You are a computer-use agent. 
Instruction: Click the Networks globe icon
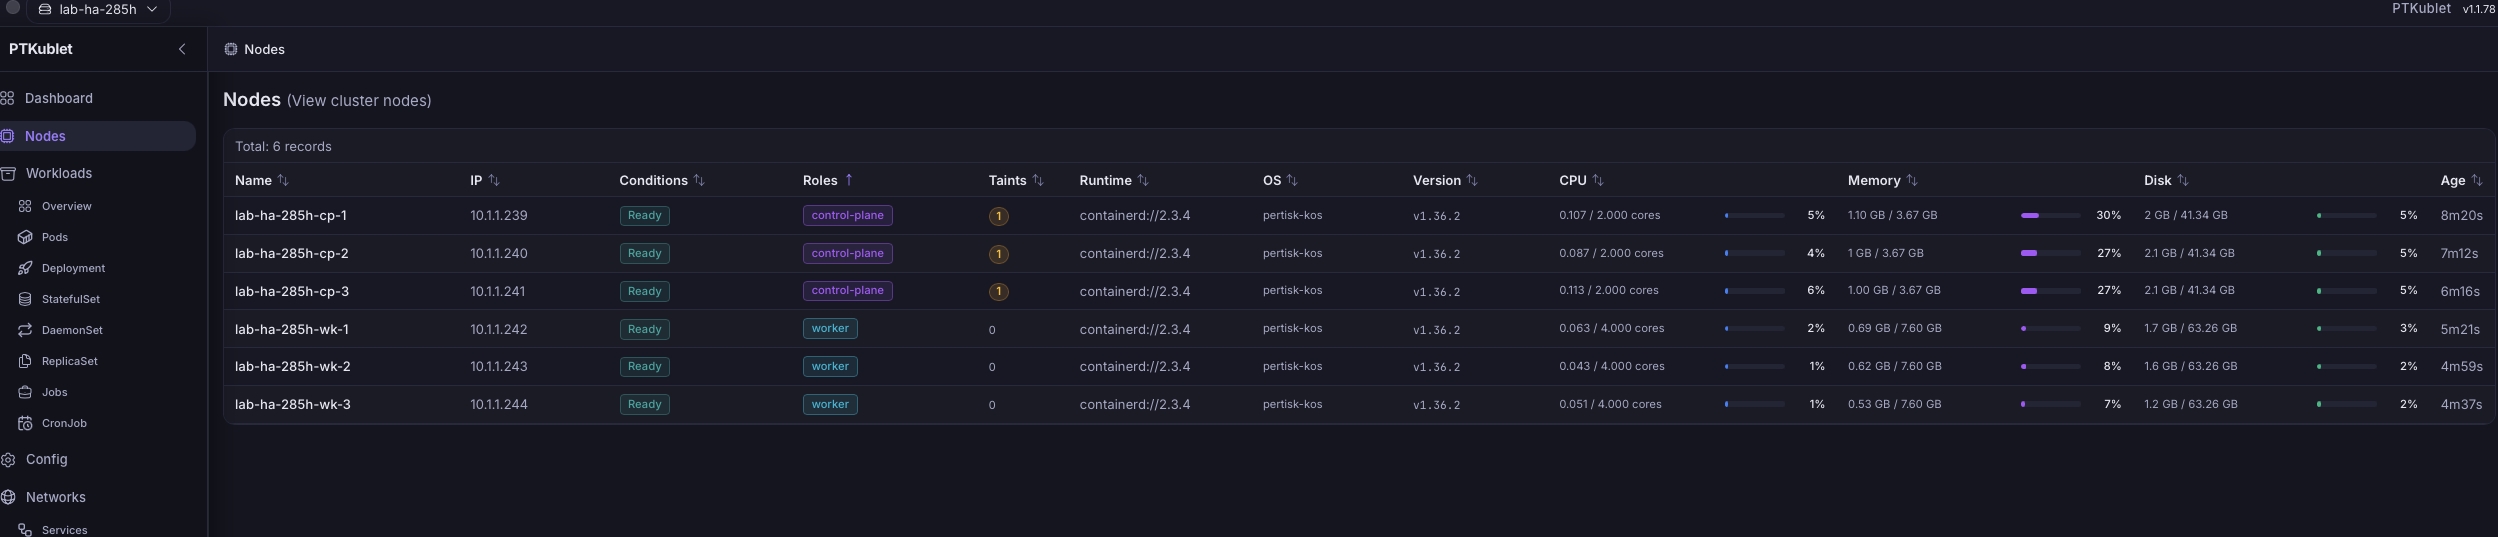[x=8, y=497]
